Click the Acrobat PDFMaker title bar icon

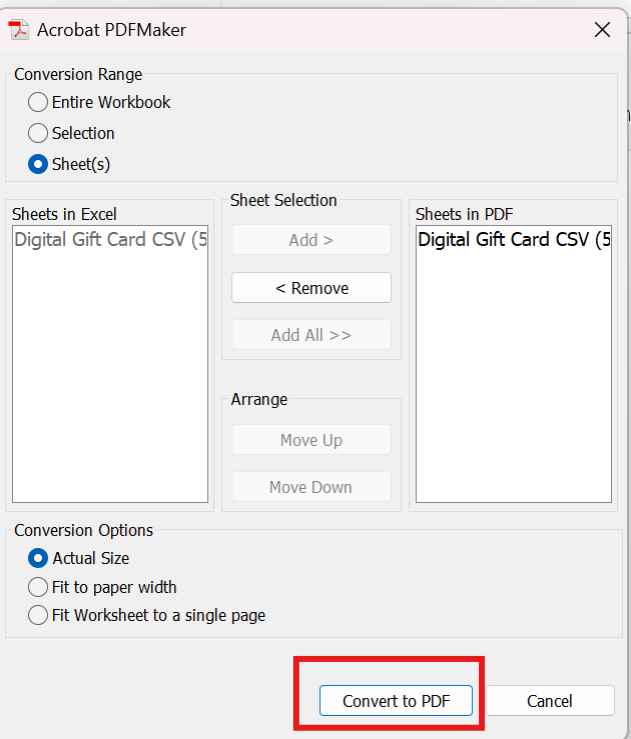[x=19, y=29]
